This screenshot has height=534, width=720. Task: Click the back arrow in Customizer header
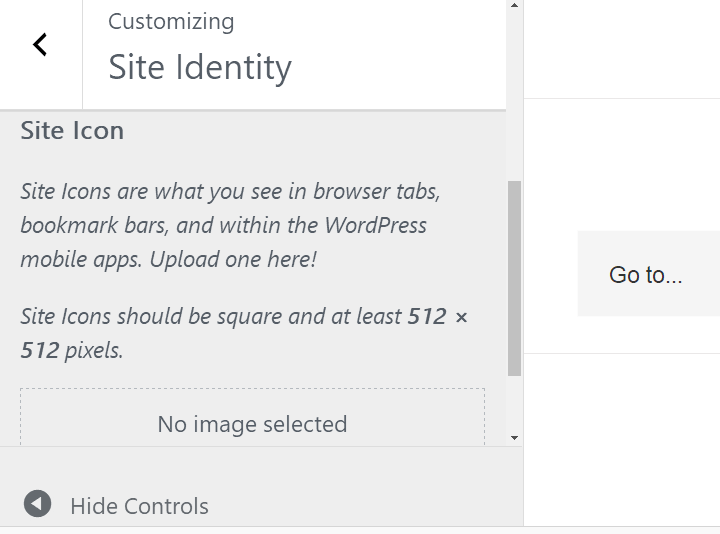[40, 45]
